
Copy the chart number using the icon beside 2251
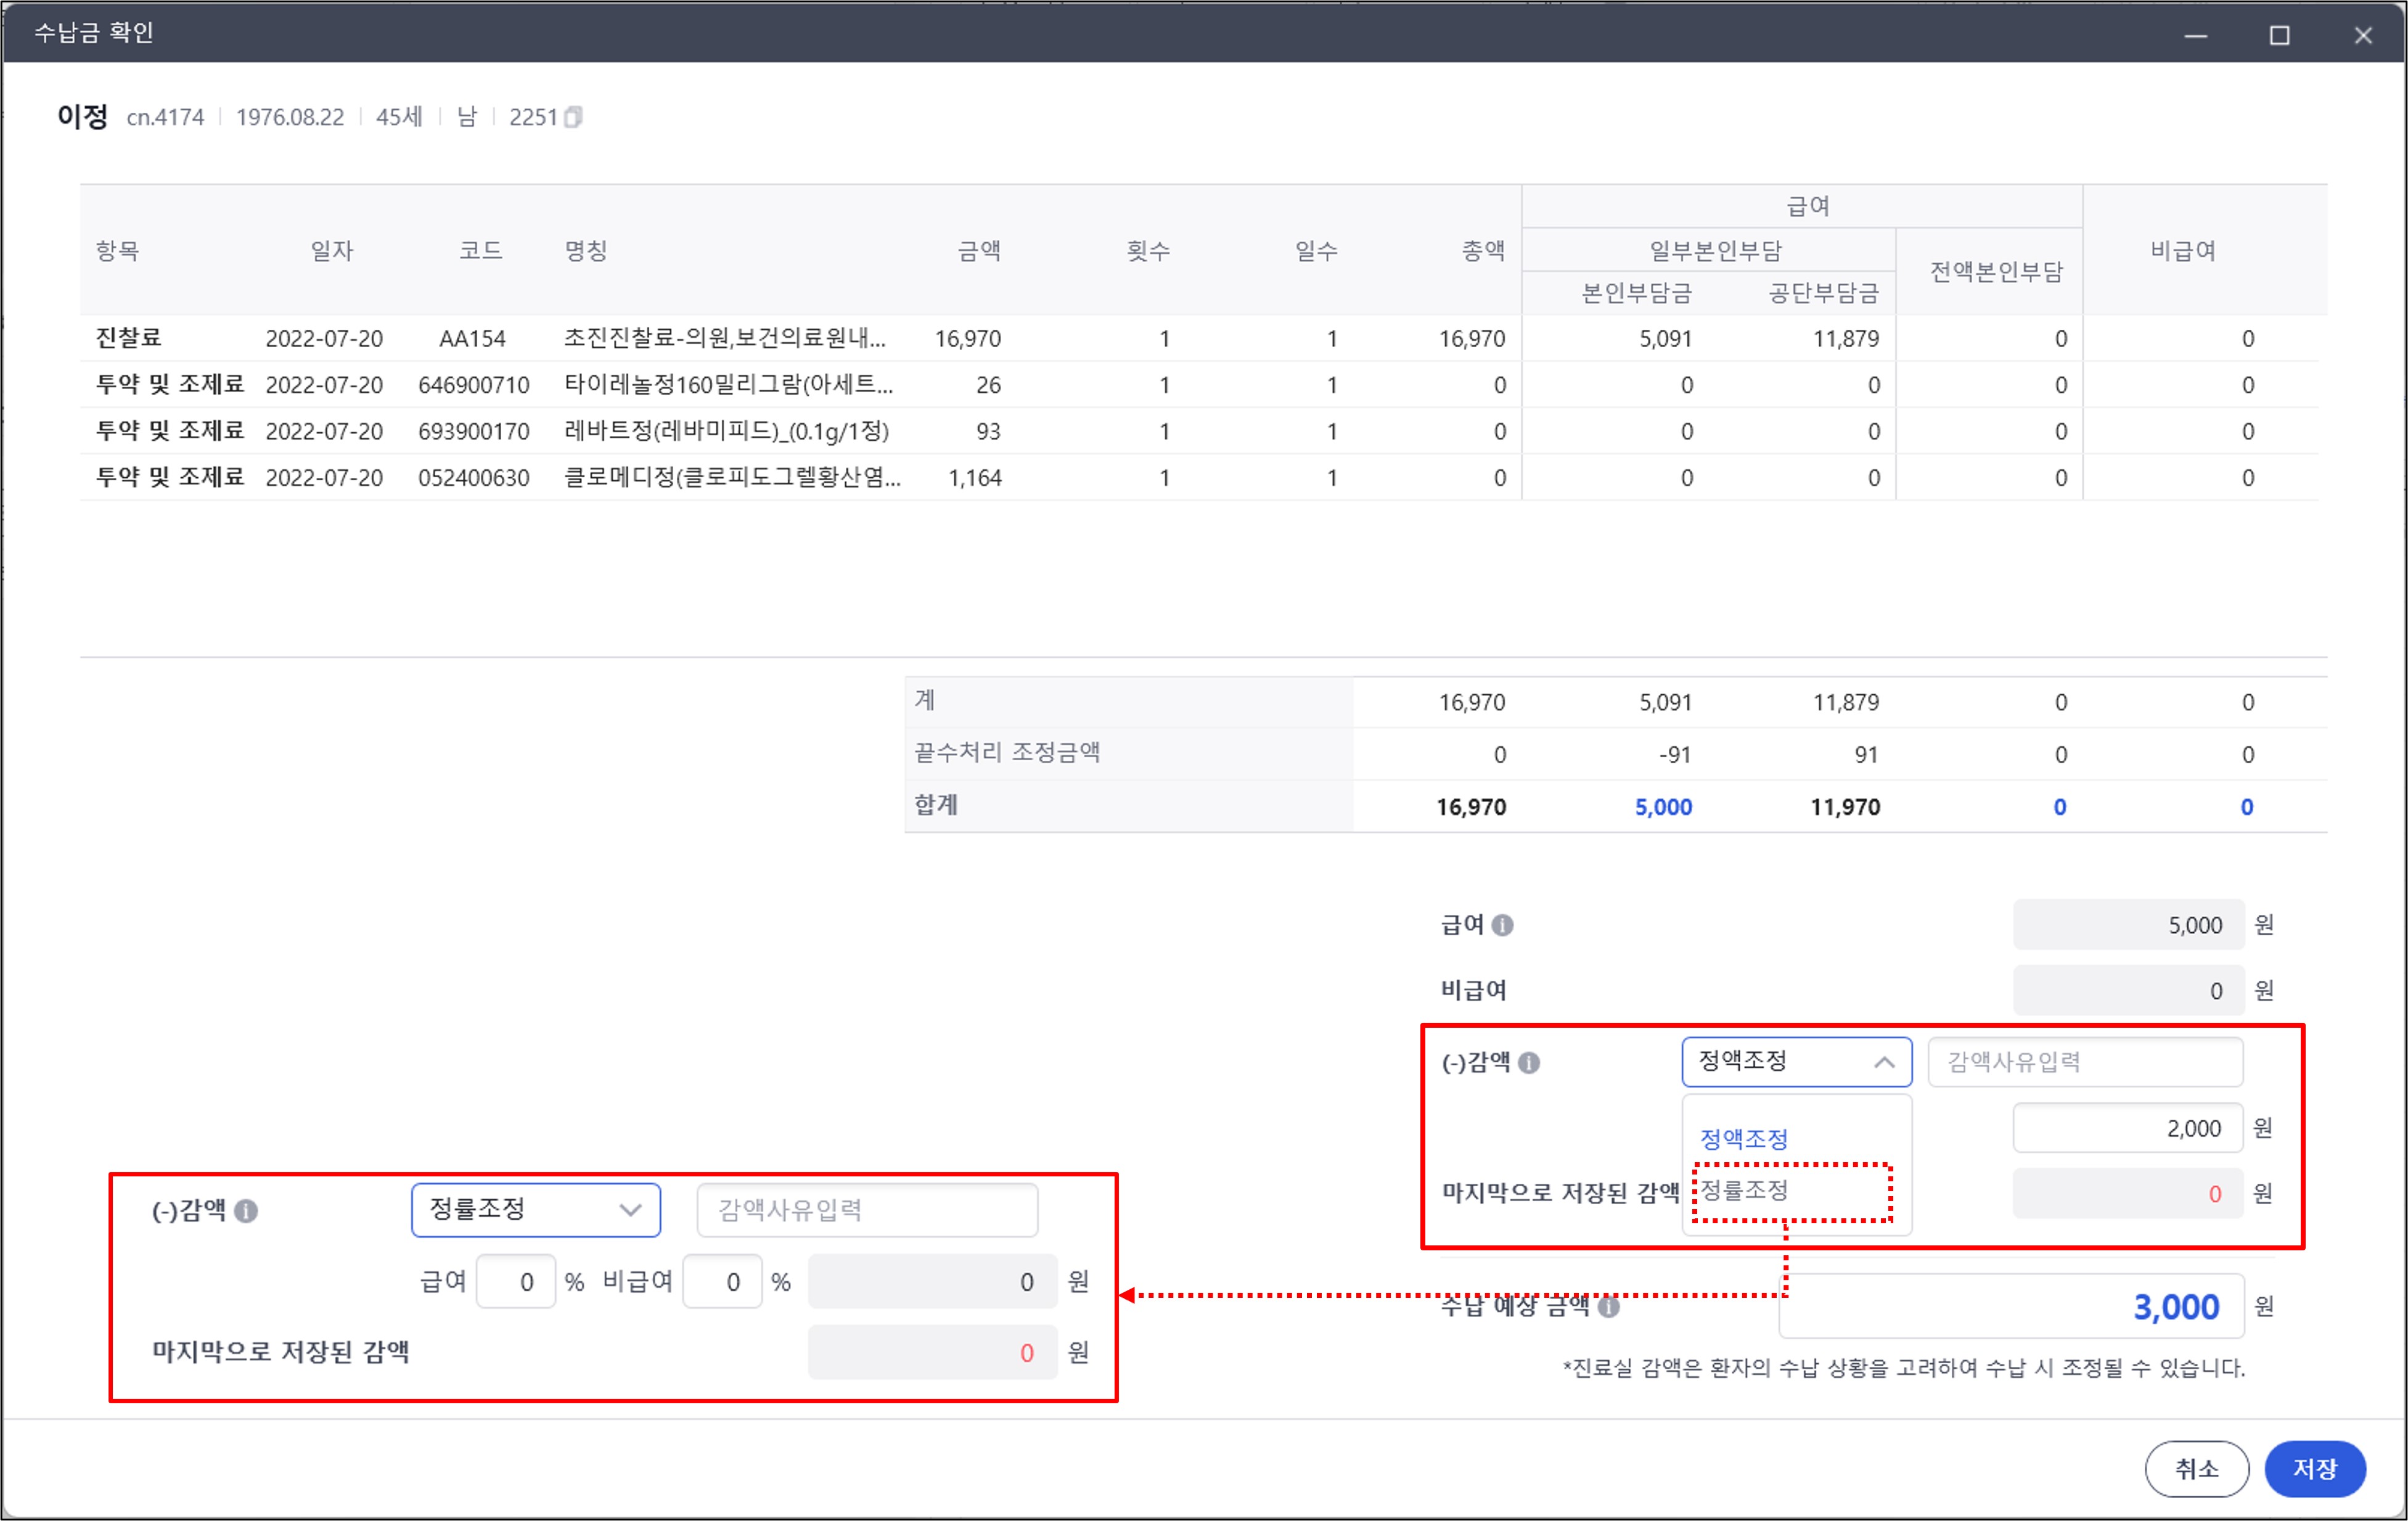(573, 117)
